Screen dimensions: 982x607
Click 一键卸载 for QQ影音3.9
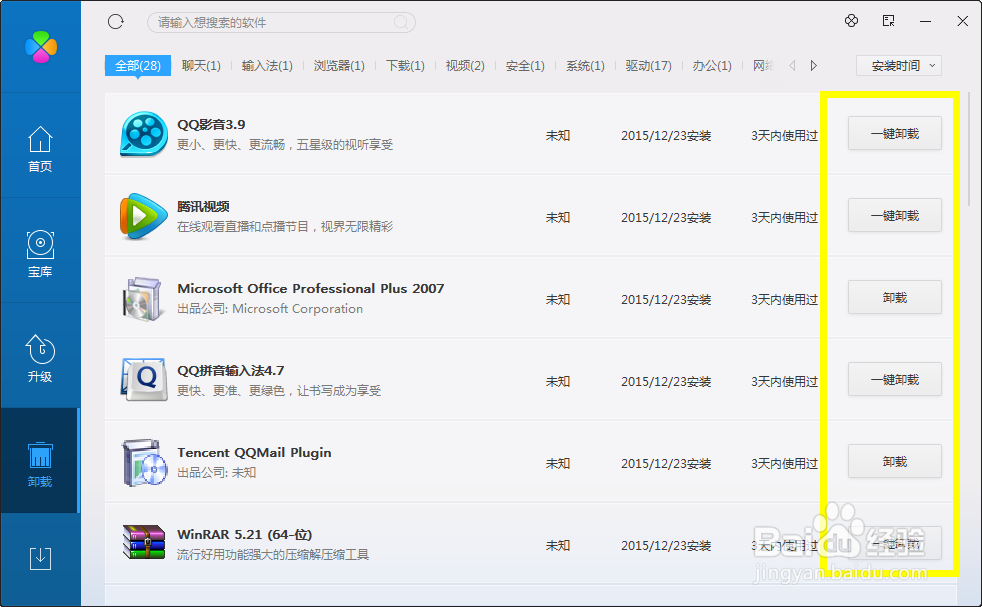tap(895, 133)
